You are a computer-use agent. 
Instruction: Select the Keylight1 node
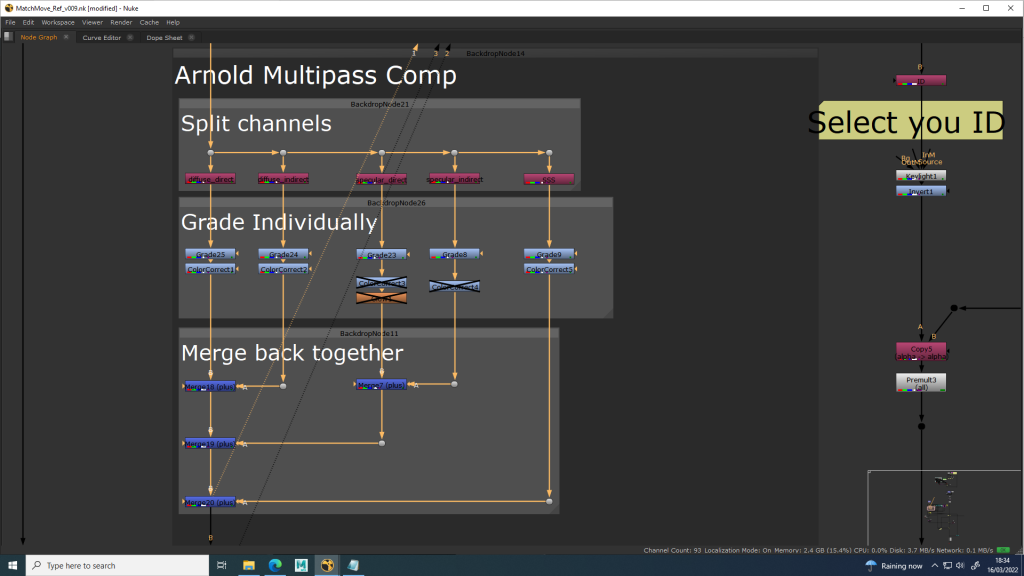(x=921, y=176)
